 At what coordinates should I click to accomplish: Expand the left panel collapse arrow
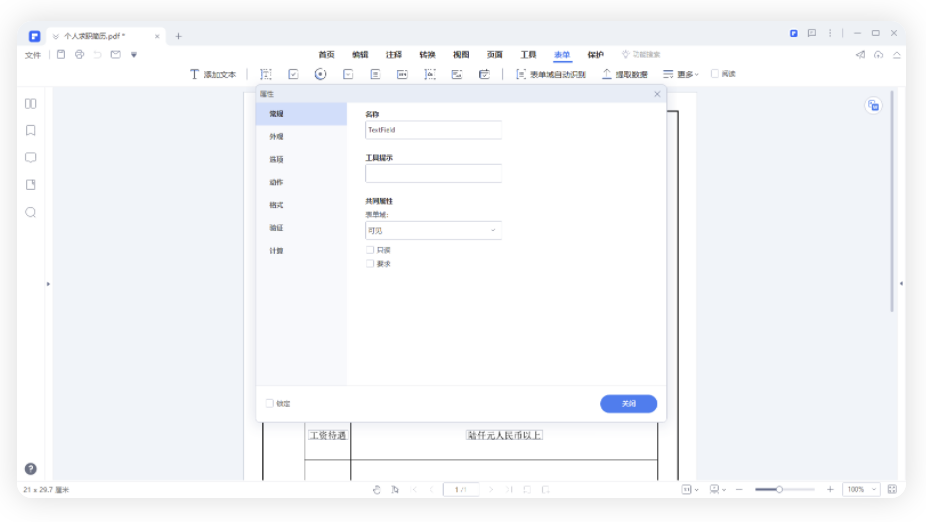[x=48, y=284]
